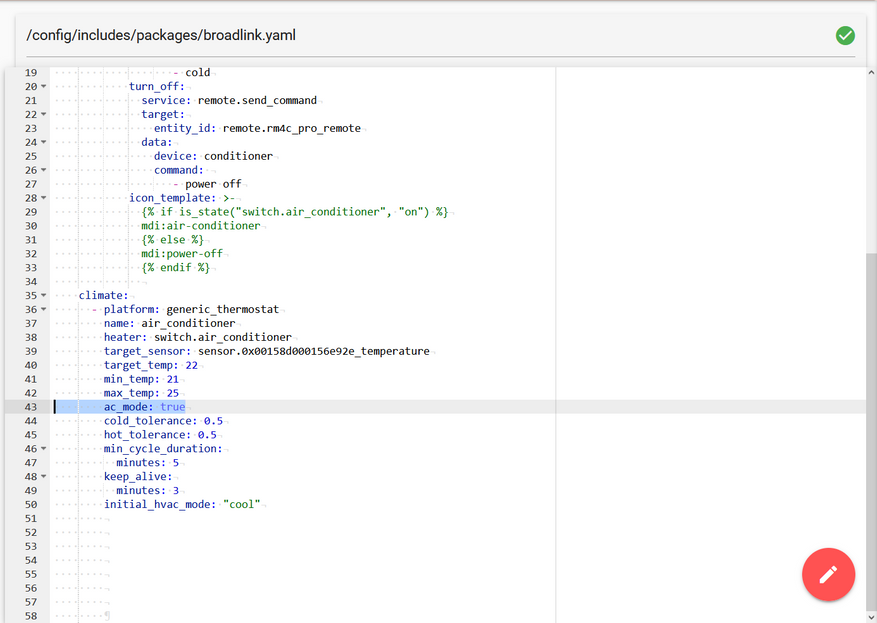Click the scroll up arrow of the editor
The image size is (877, 623).
[871, 72]
